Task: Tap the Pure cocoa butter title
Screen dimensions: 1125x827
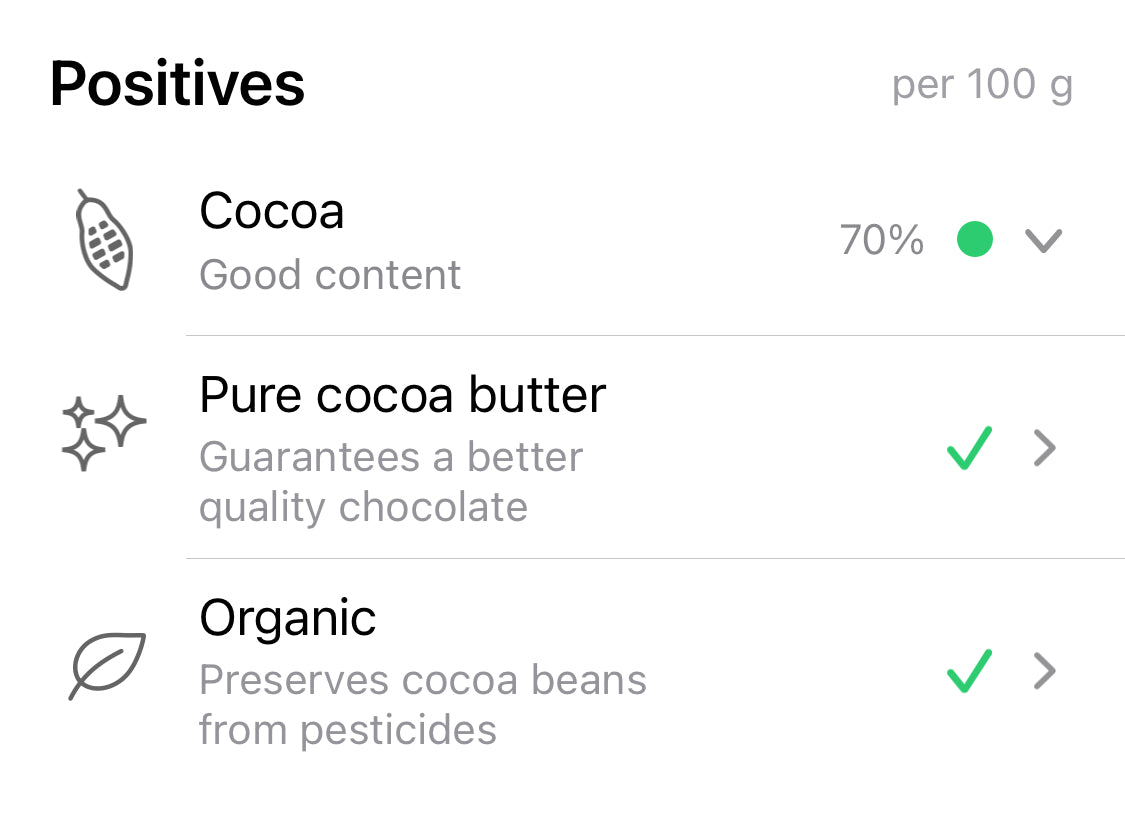Action: 402,394
